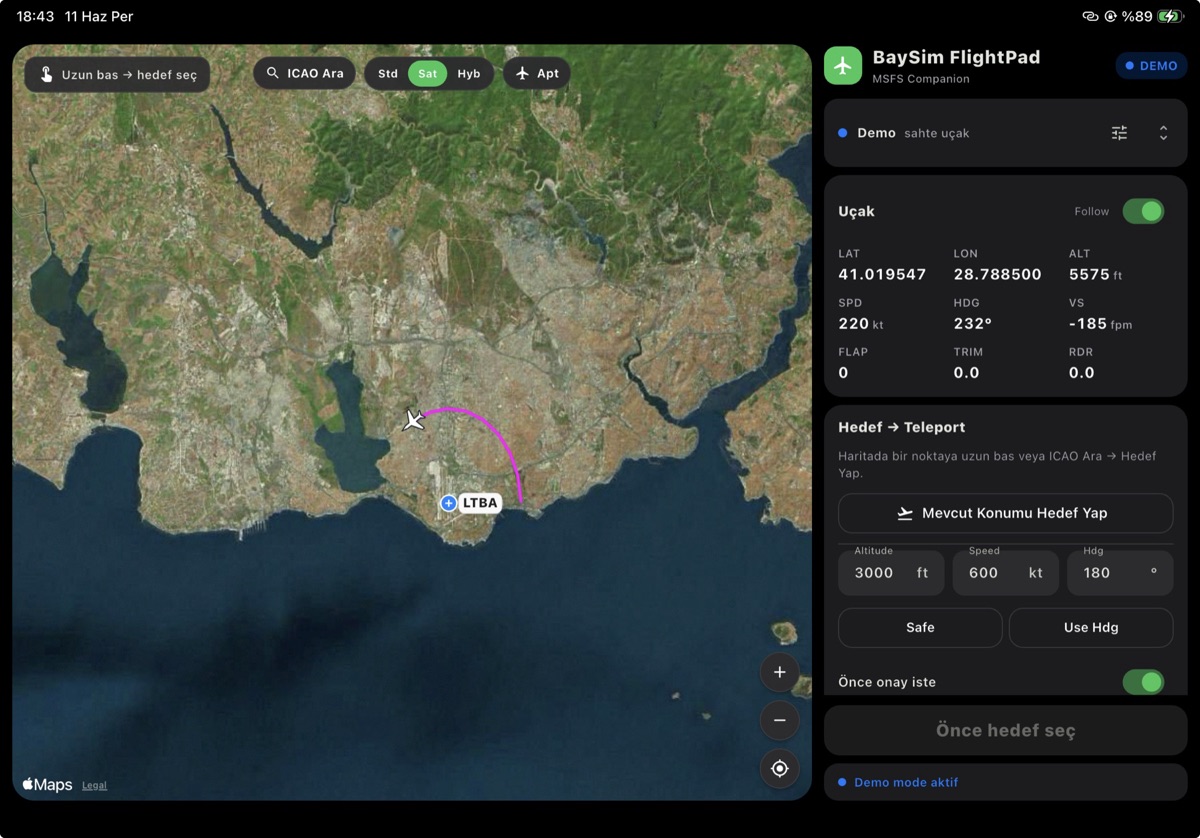Select the SPD value 220 kt
The image size is (1200, 838).
861,323
